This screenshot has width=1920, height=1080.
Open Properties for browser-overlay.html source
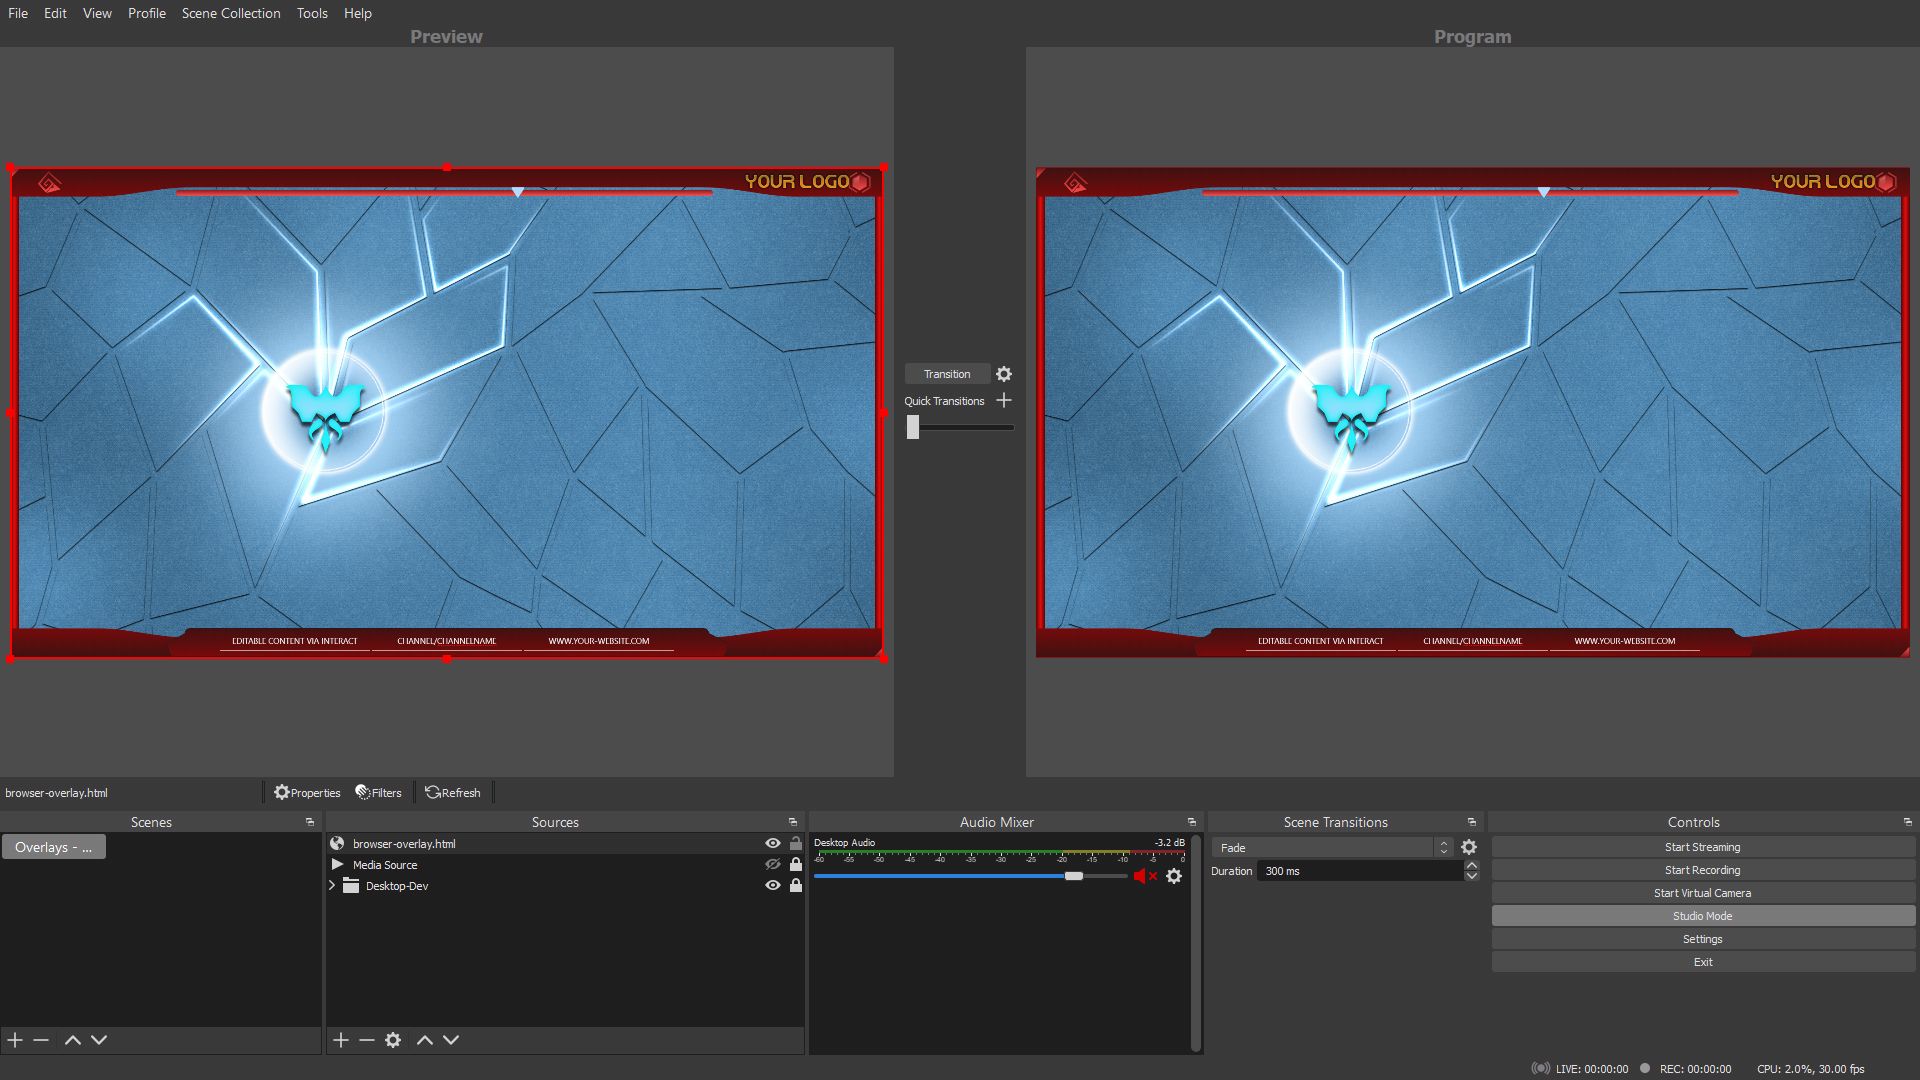pyautogui.click(x=307, y=792)
